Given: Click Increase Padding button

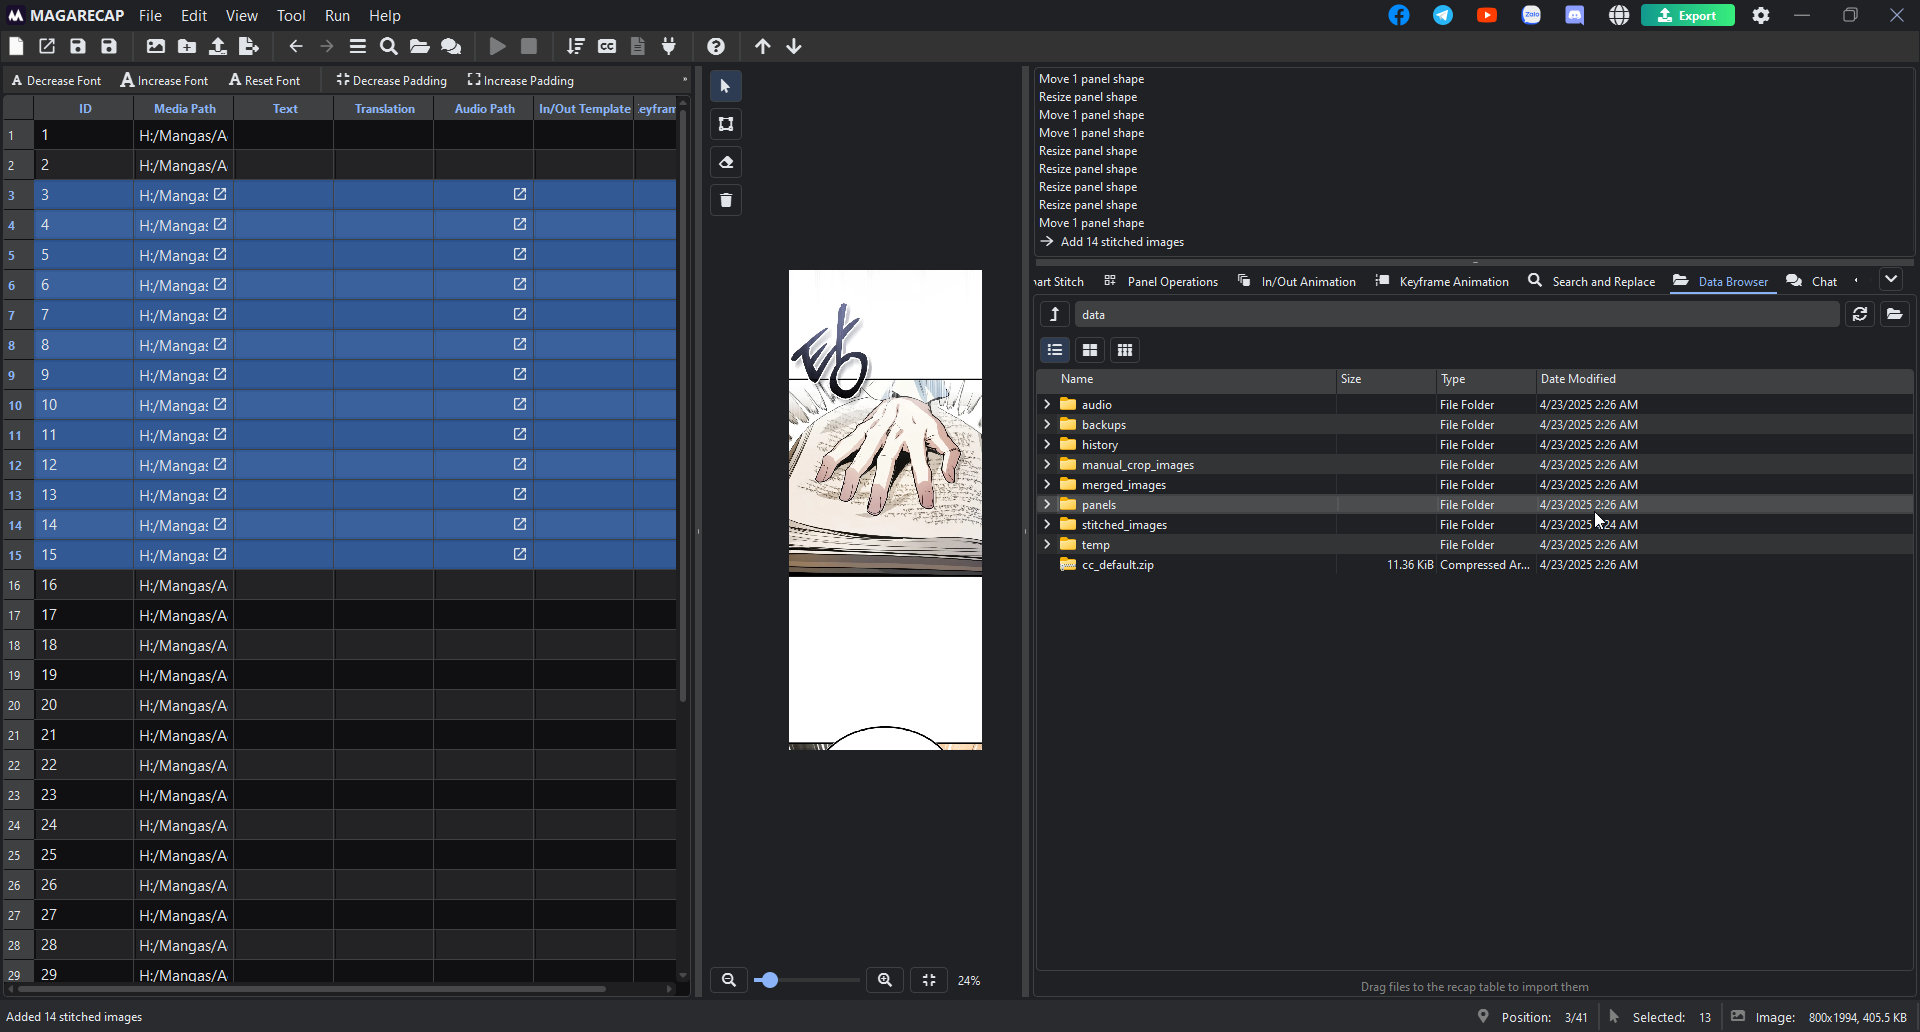Looking at the screenshot, I should coord(521,80).
